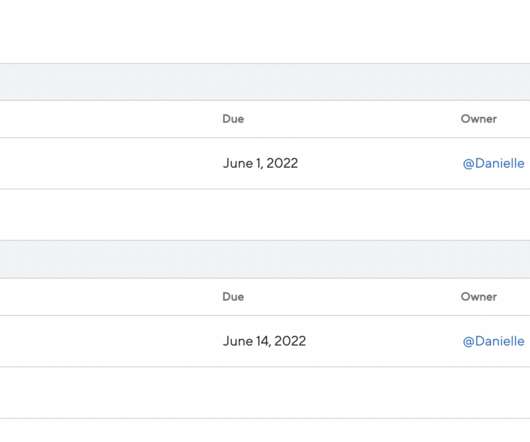Click Due header above June 1, 2022

[233, 119]
